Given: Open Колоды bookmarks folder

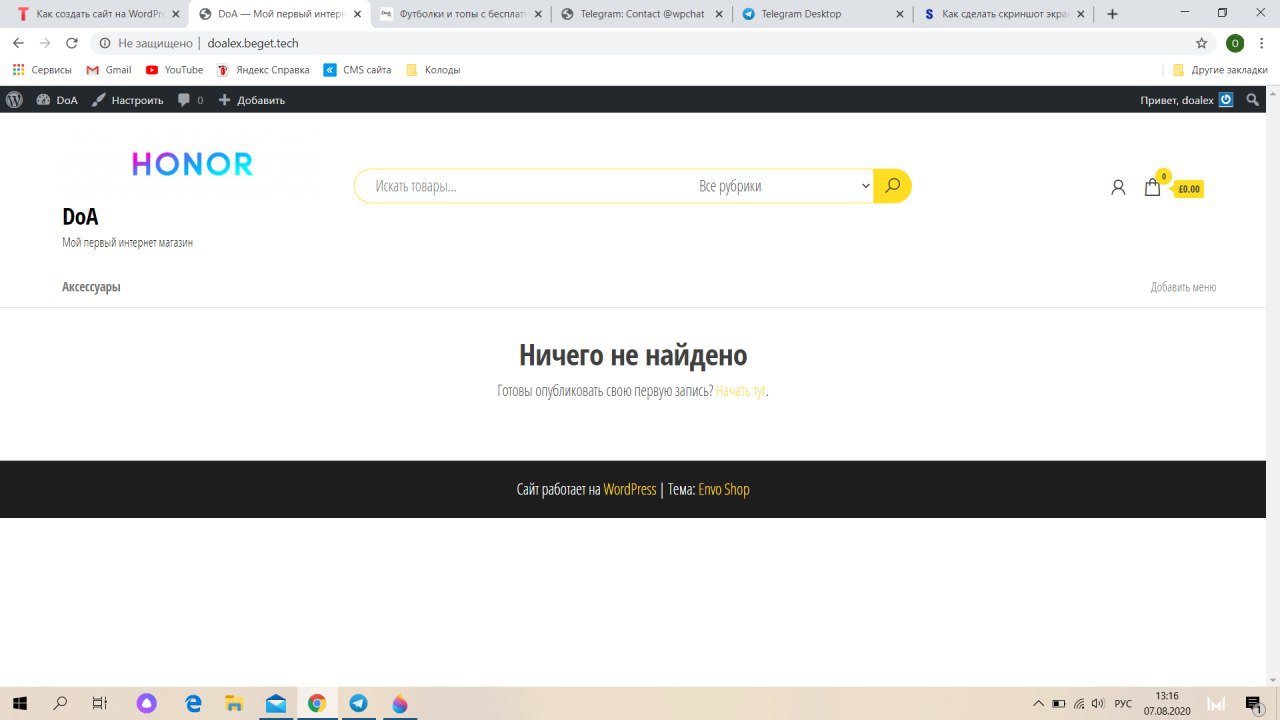Looking at the screenshot, I should coord(433,70).
